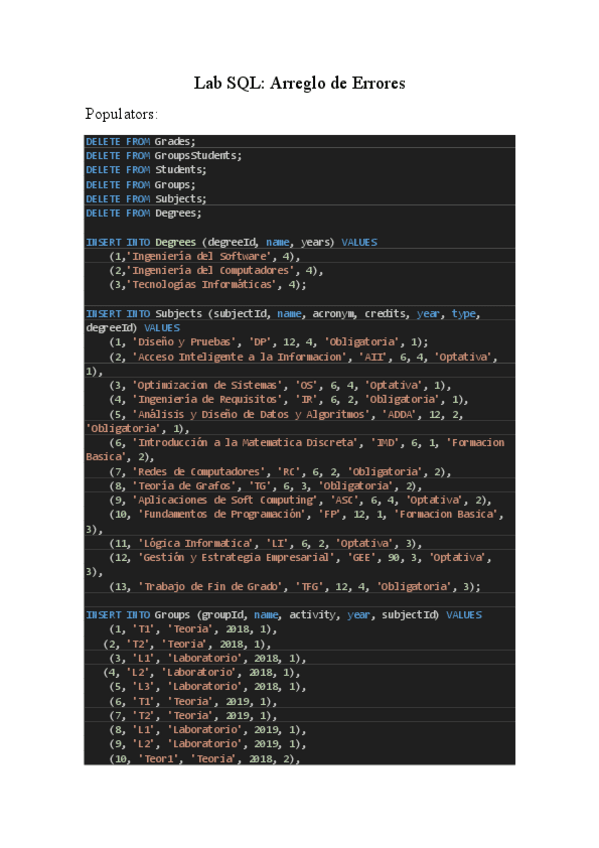Select the line 'DELETE FROM Degrees;'
Viewport: 599px width, 848px height.
(x=143, y=213)
